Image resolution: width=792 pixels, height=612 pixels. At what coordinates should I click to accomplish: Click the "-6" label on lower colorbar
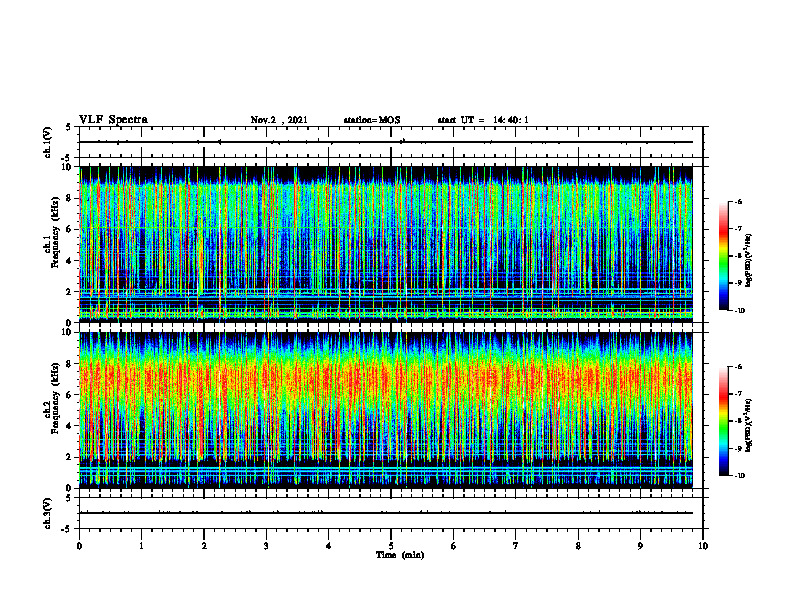(738, 367)
